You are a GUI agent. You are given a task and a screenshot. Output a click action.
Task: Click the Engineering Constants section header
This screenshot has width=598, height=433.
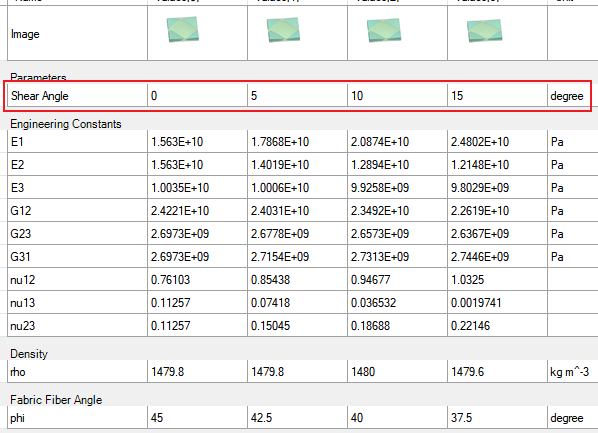tap(66, 124)
